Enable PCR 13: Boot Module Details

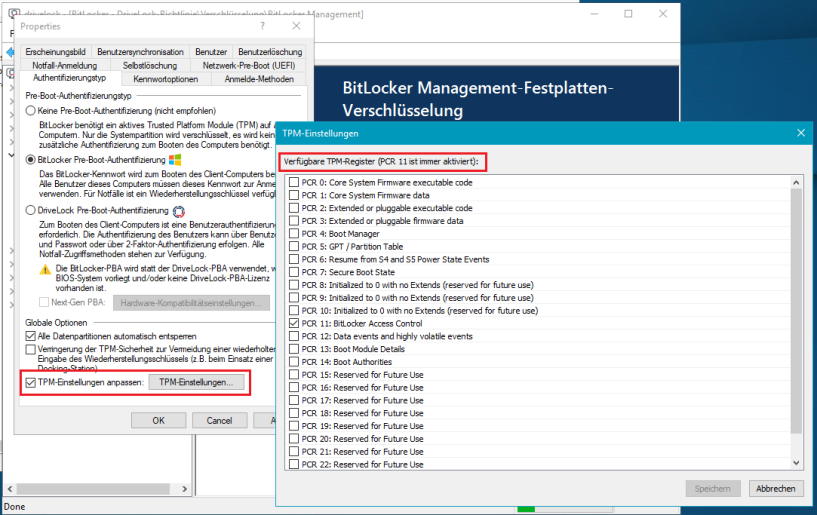tap(294, 349)
